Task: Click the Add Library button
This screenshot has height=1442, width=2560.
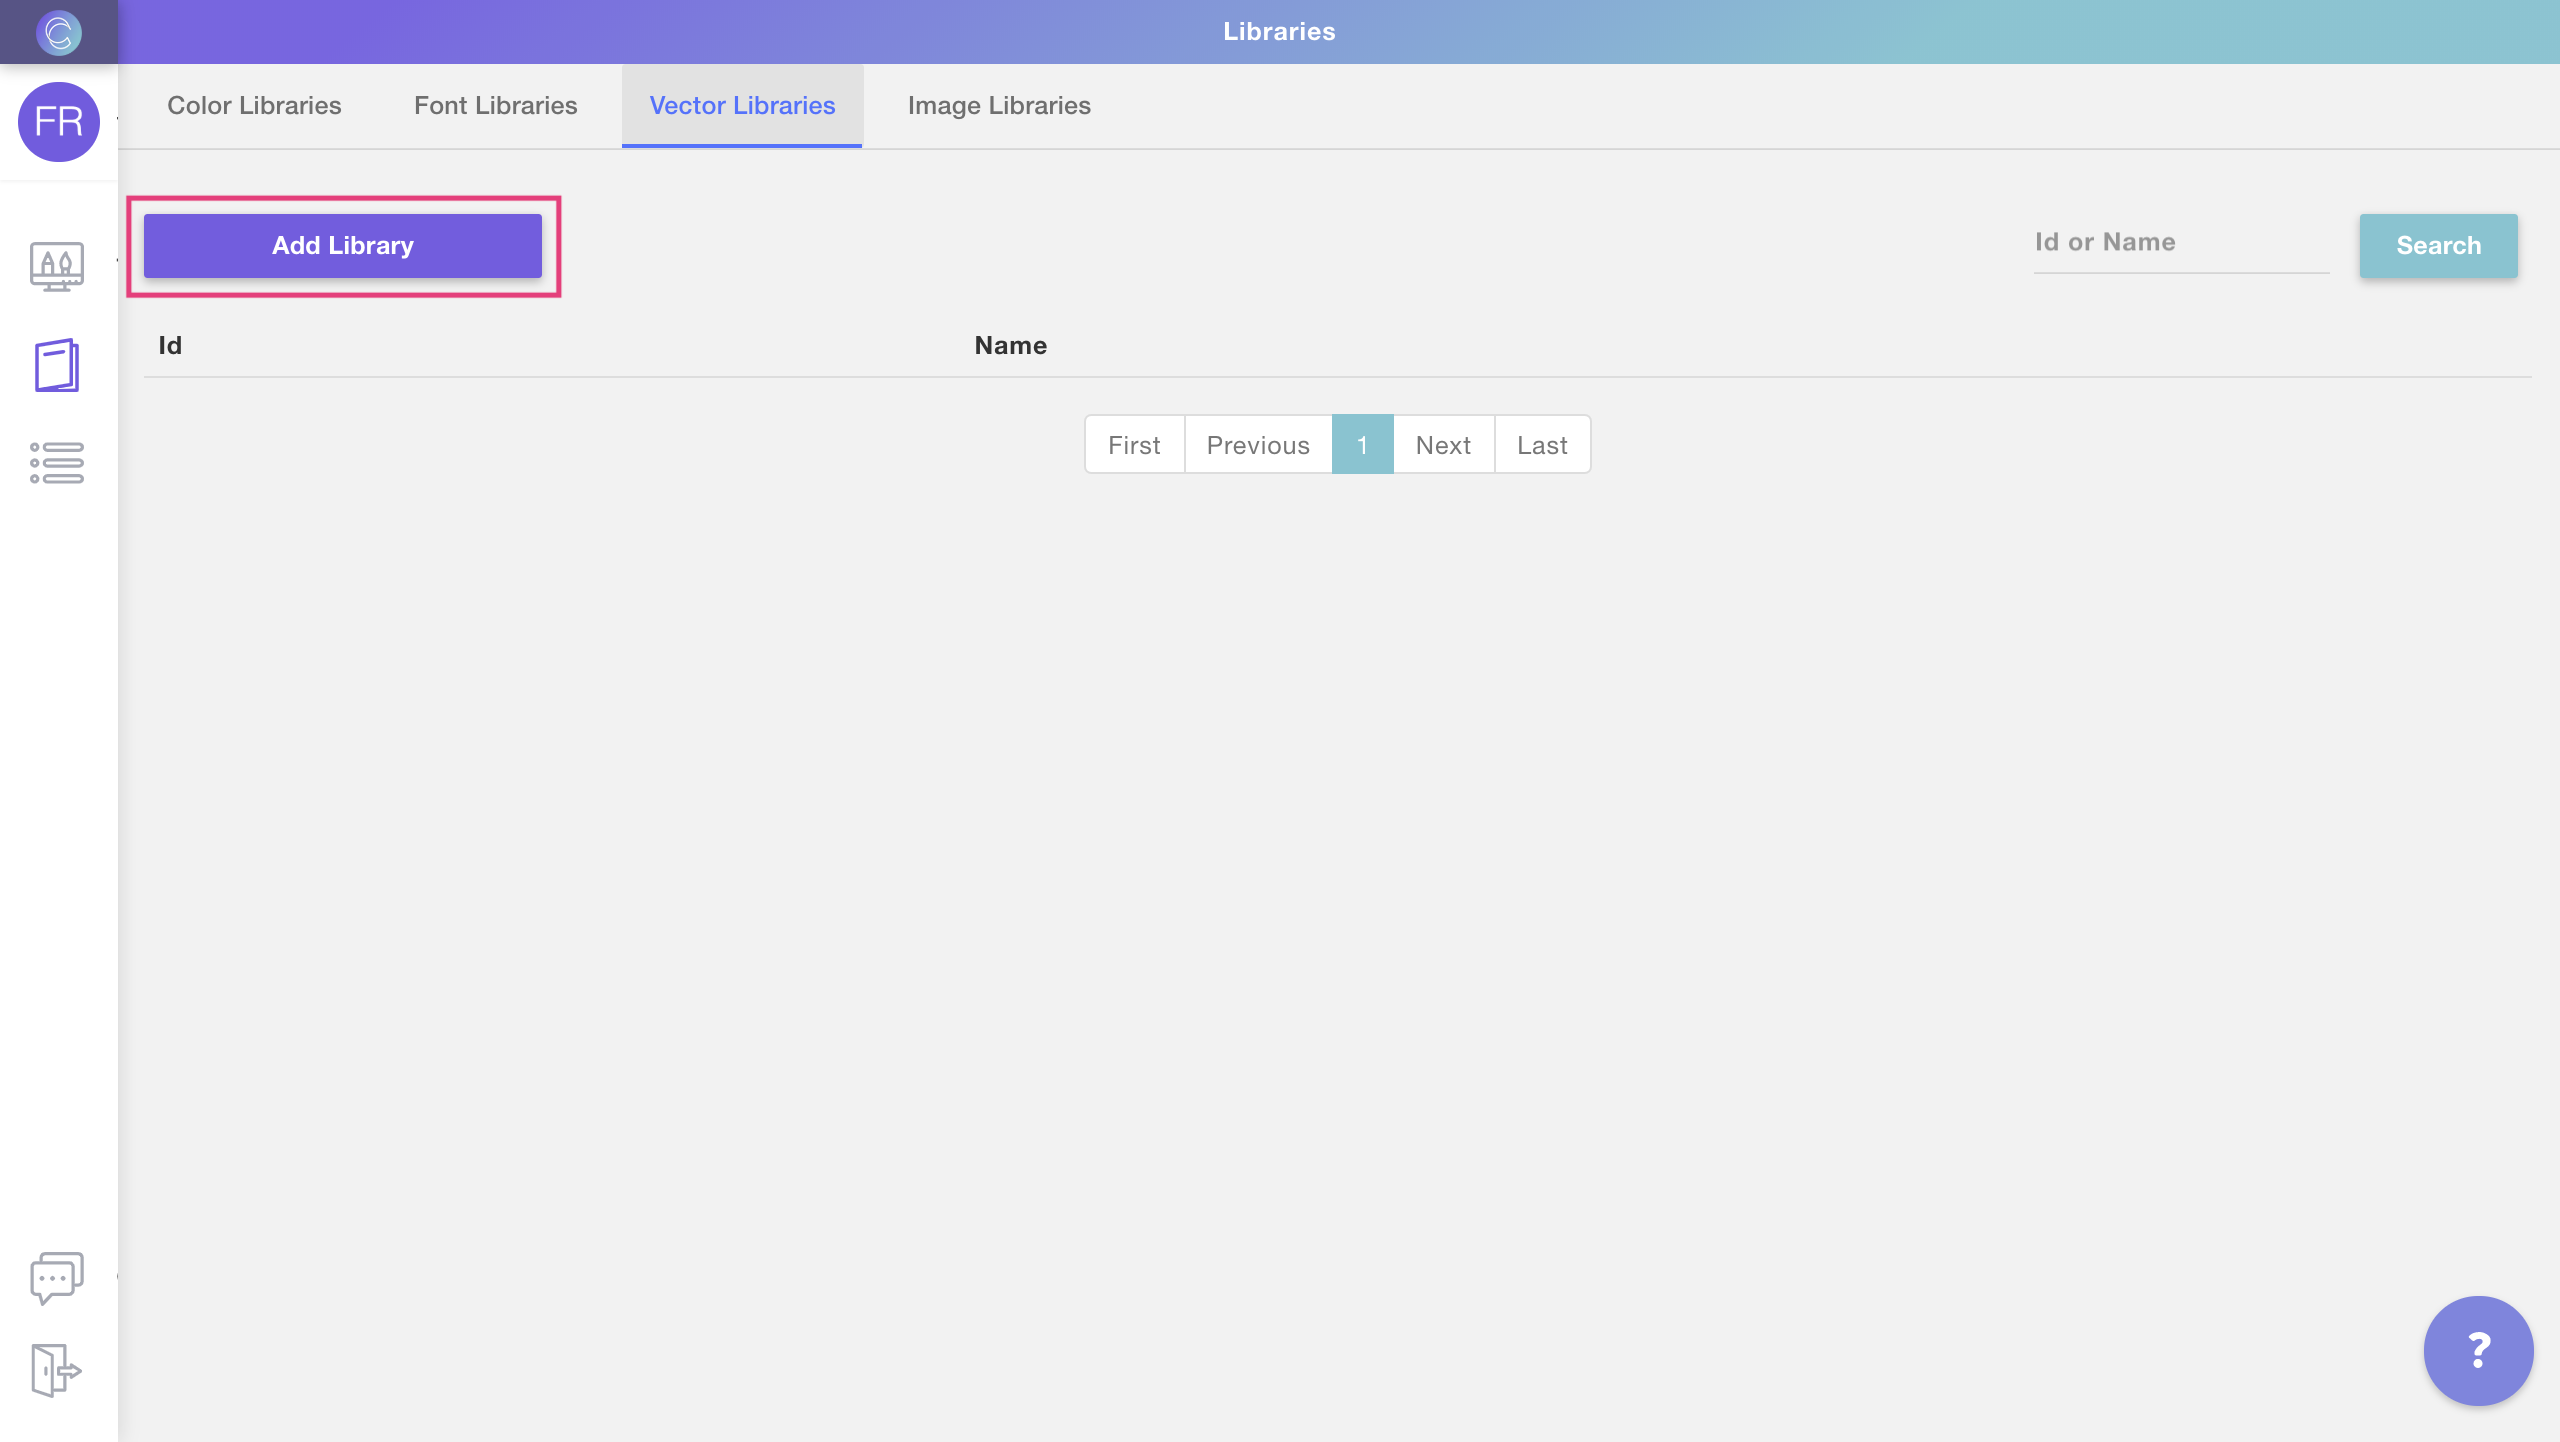Action: [x=343, y=245]
